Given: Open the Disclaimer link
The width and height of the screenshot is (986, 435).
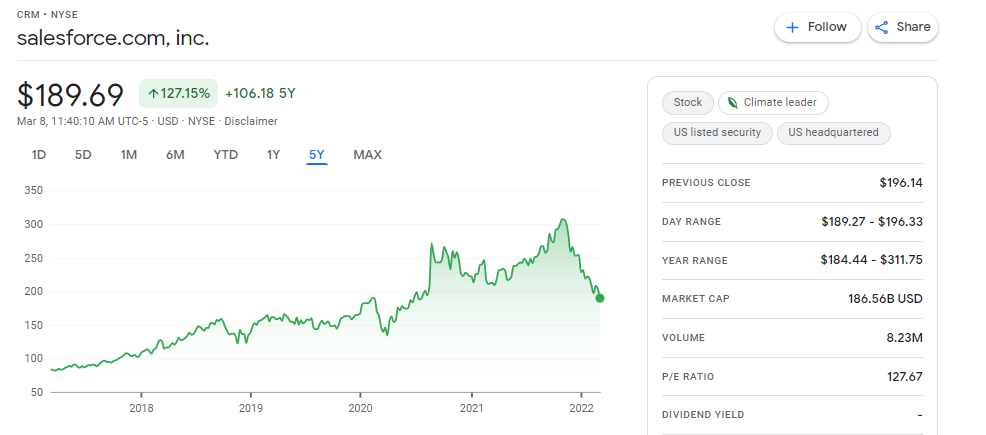Looking at the screenshot, I should pos(251,121).
